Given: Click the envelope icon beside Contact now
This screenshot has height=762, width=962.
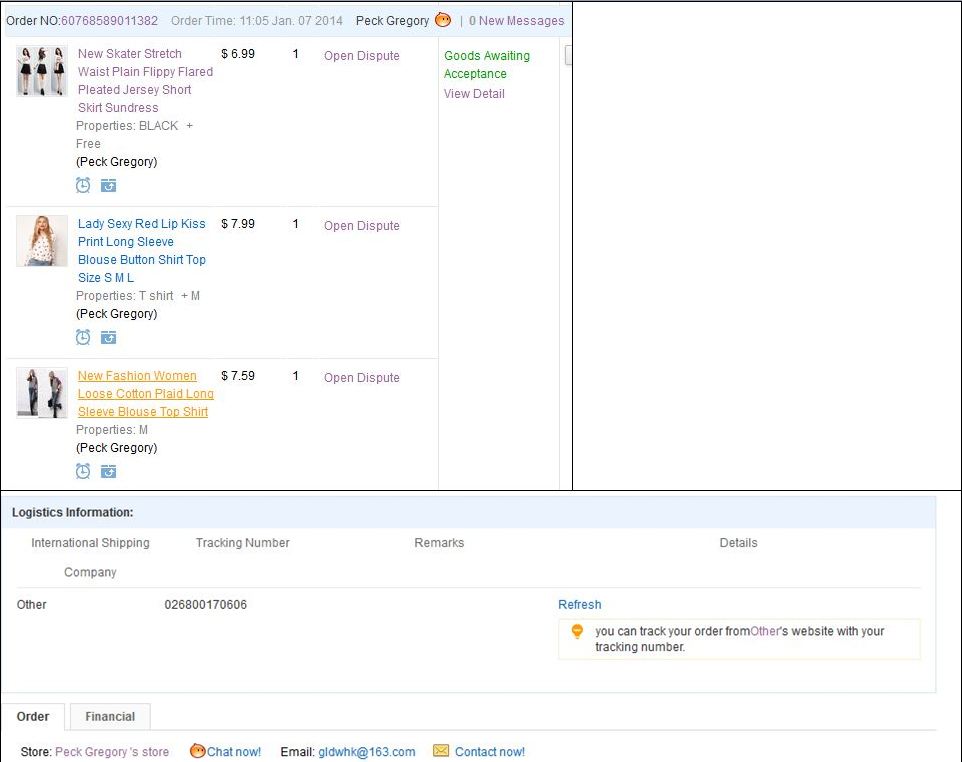Looking at the screenshot, I should [x=441, y=751].
